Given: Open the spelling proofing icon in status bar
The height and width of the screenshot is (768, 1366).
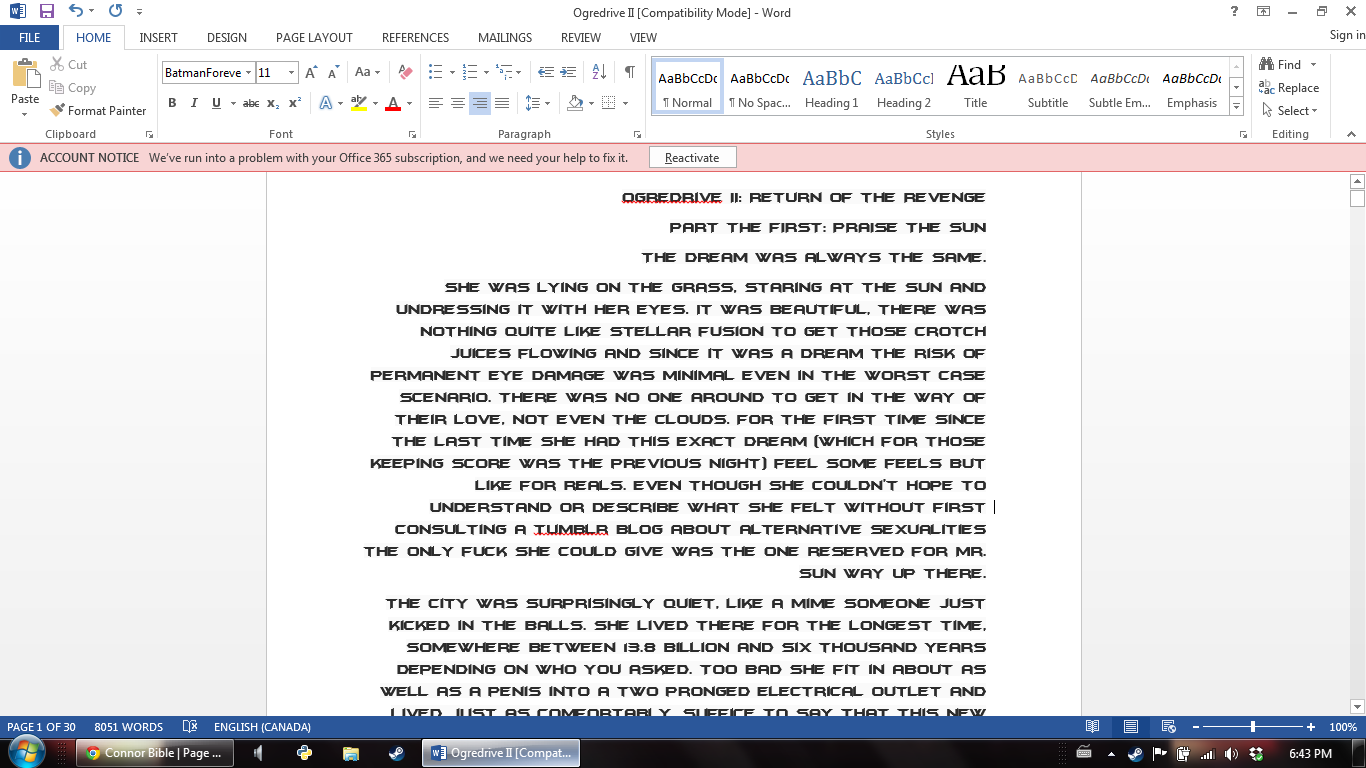Looking at the screenshot, I should (x=190, y=727).
